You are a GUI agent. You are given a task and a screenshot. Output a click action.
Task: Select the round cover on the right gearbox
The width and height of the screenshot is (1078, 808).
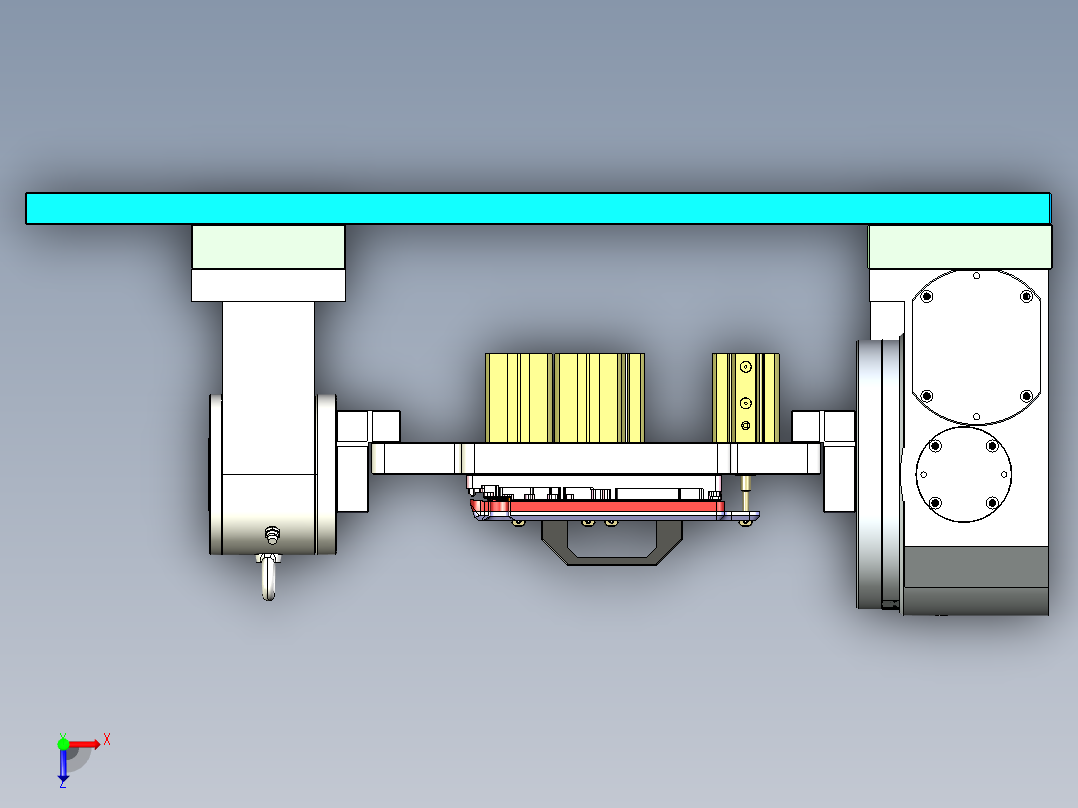point(963,474)
